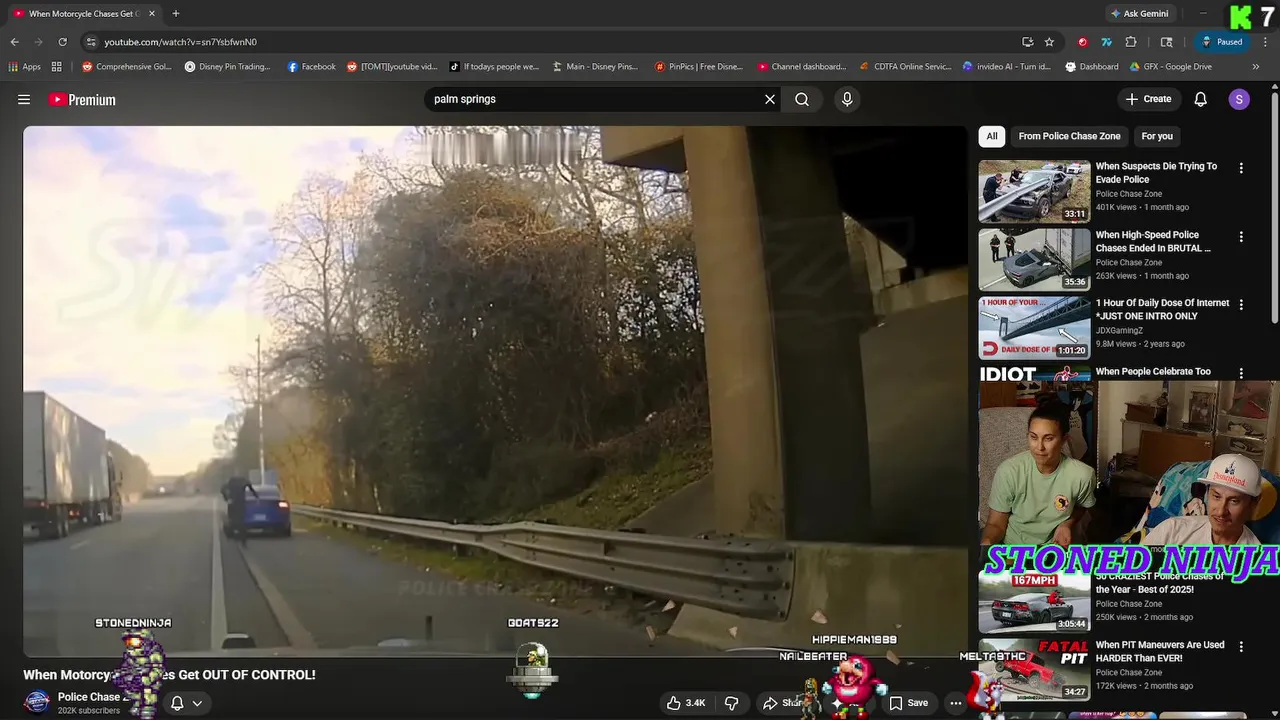Select the For you chip
The image size is (1280, 720).
1157,136
